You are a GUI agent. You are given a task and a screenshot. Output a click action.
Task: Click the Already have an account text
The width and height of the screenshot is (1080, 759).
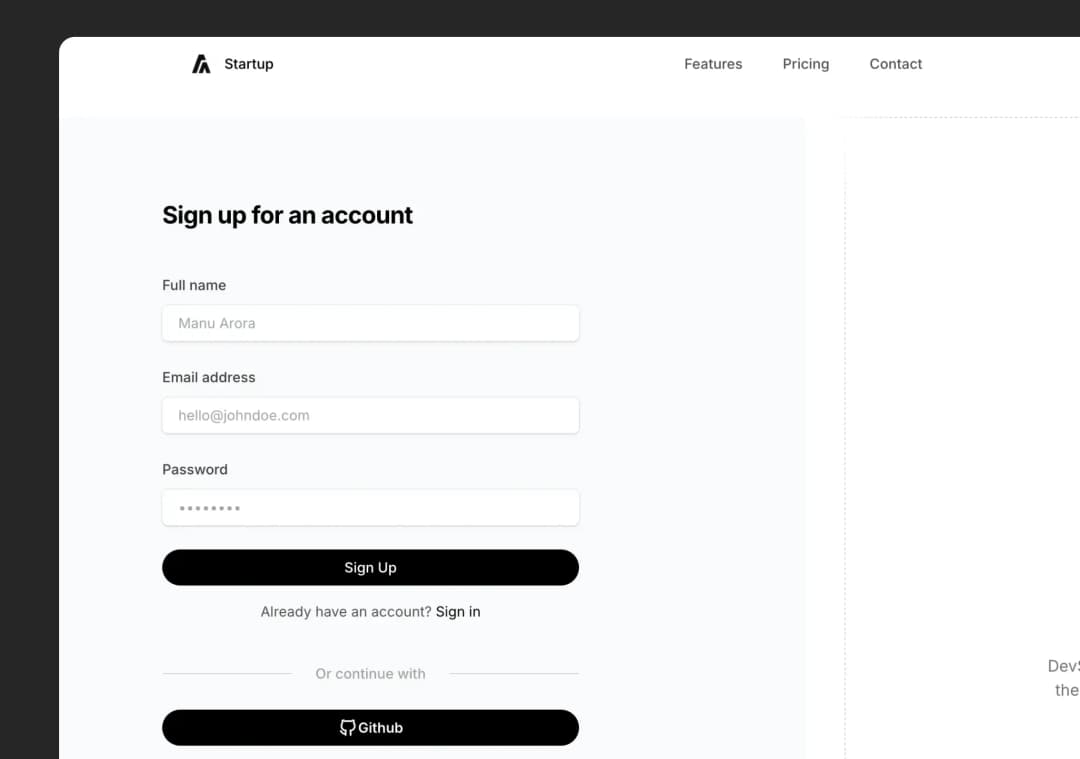pos(345,611)
